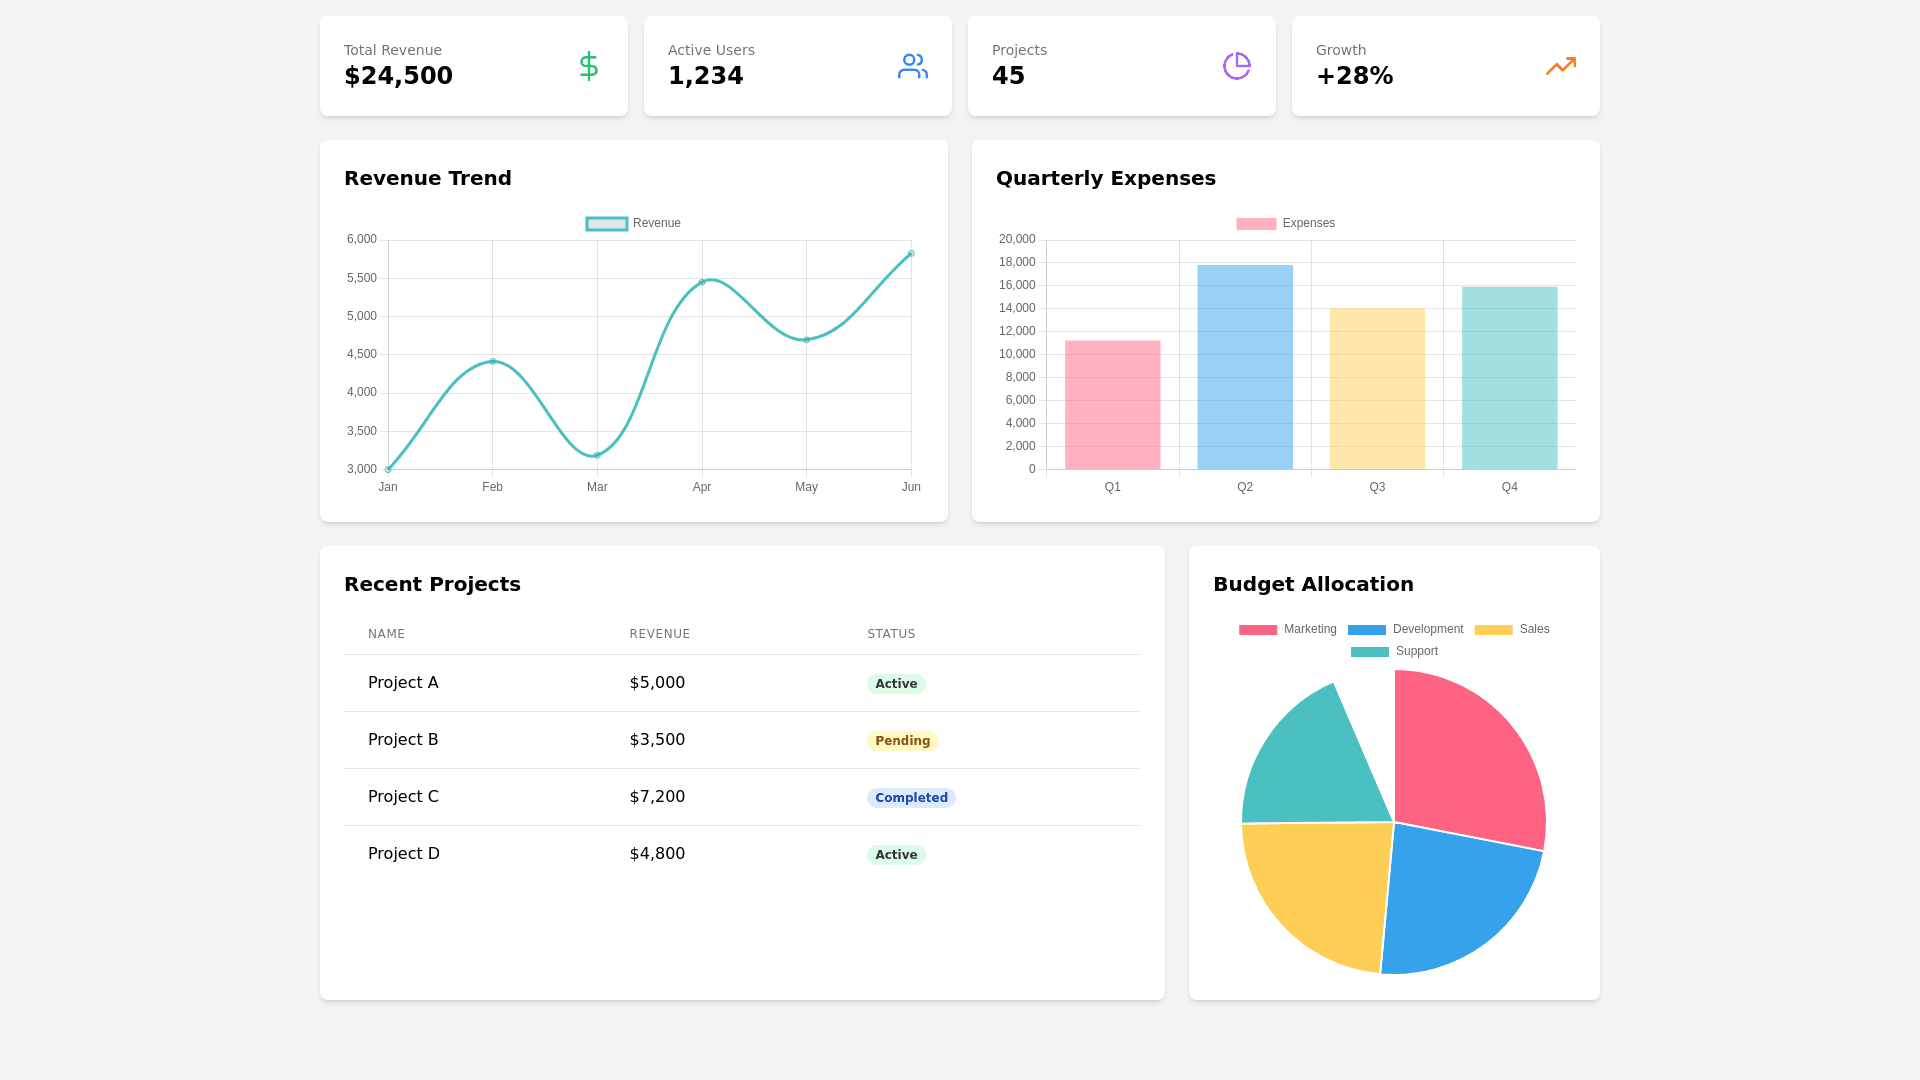
Task: Toggle the Revenue series in the legend
Action: point(632,223)
